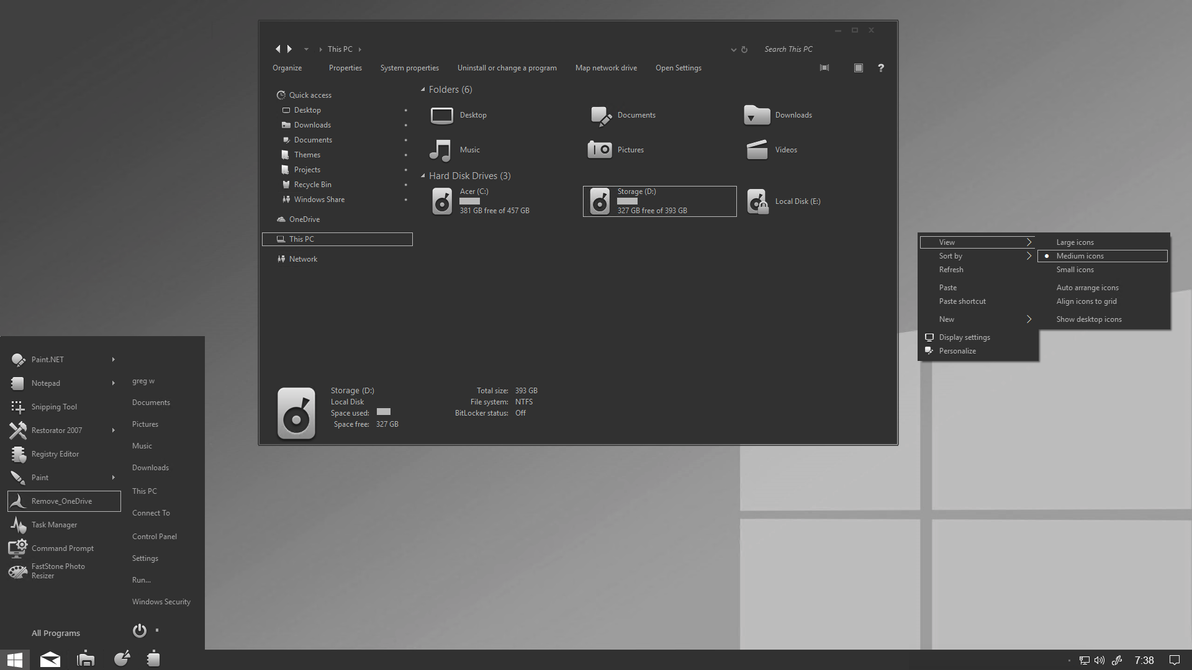Open the Acer (C:) drive icon
The height and width of the screenshot is (670, 1192).
point(442,201)
